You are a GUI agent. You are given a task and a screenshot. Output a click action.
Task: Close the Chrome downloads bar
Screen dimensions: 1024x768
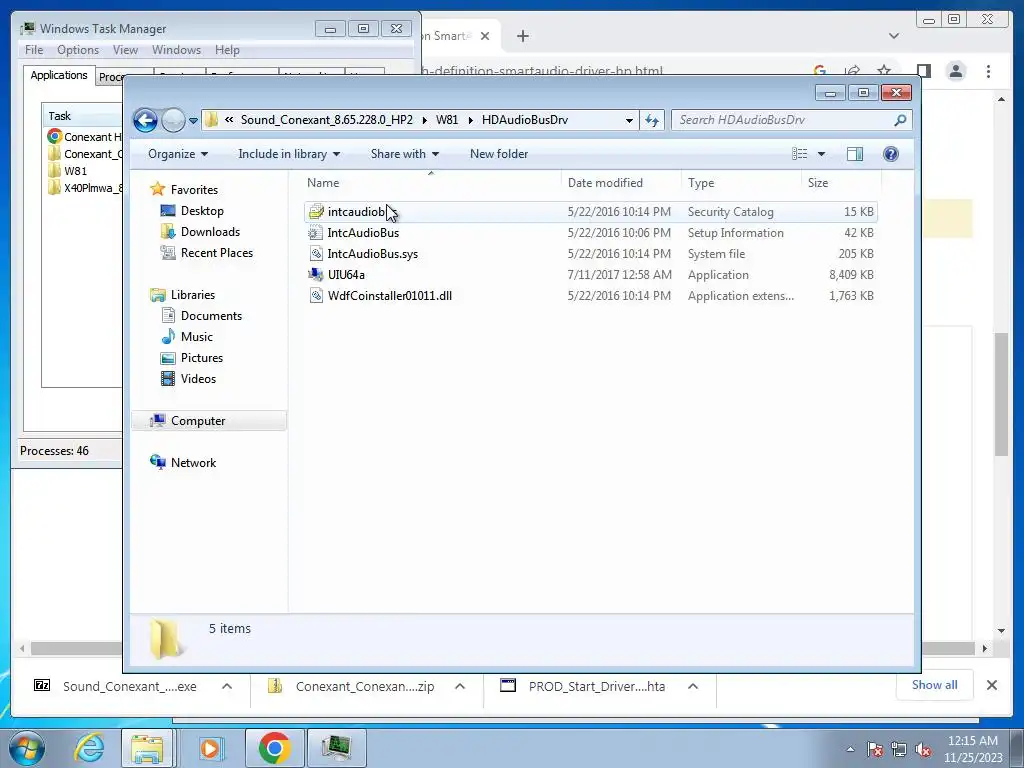click(991, 685)
